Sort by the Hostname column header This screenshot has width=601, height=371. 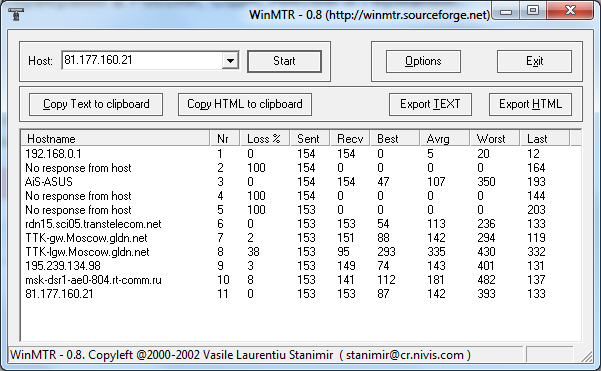coord(115,138)
